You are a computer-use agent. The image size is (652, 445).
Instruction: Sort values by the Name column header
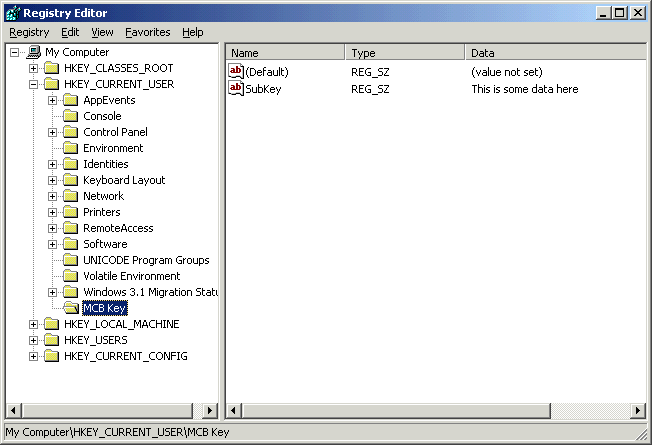(x=285, y=53)
